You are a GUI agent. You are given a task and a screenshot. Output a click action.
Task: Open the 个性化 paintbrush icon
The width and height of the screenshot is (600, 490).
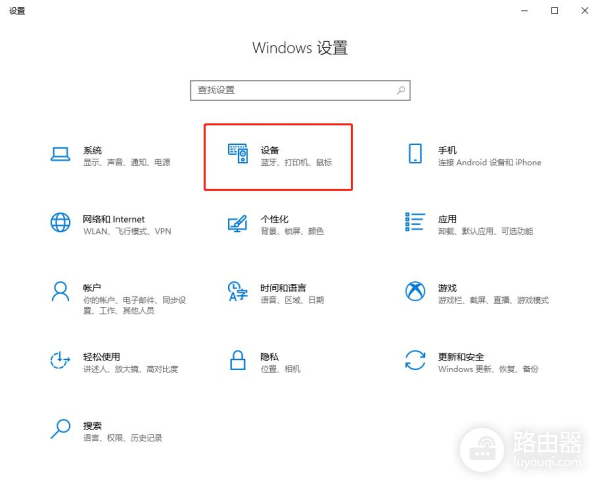pos(238,223)
